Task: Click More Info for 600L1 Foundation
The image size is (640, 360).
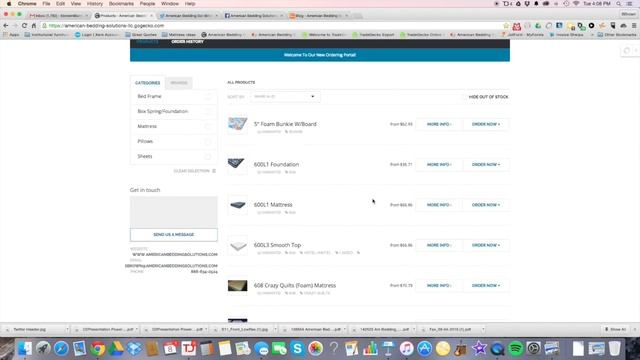Action: coord(439,164)
